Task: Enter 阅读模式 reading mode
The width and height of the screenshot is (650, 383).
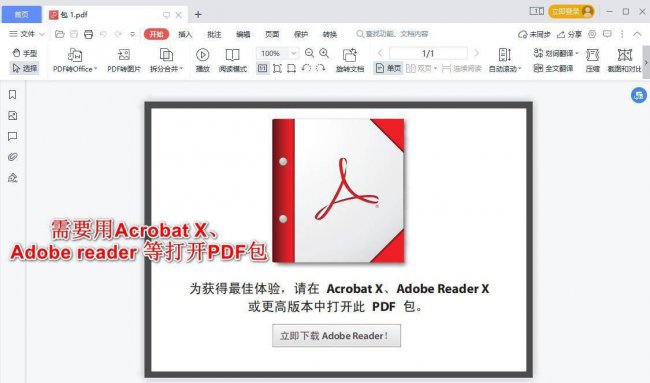Action: point(233,61)
